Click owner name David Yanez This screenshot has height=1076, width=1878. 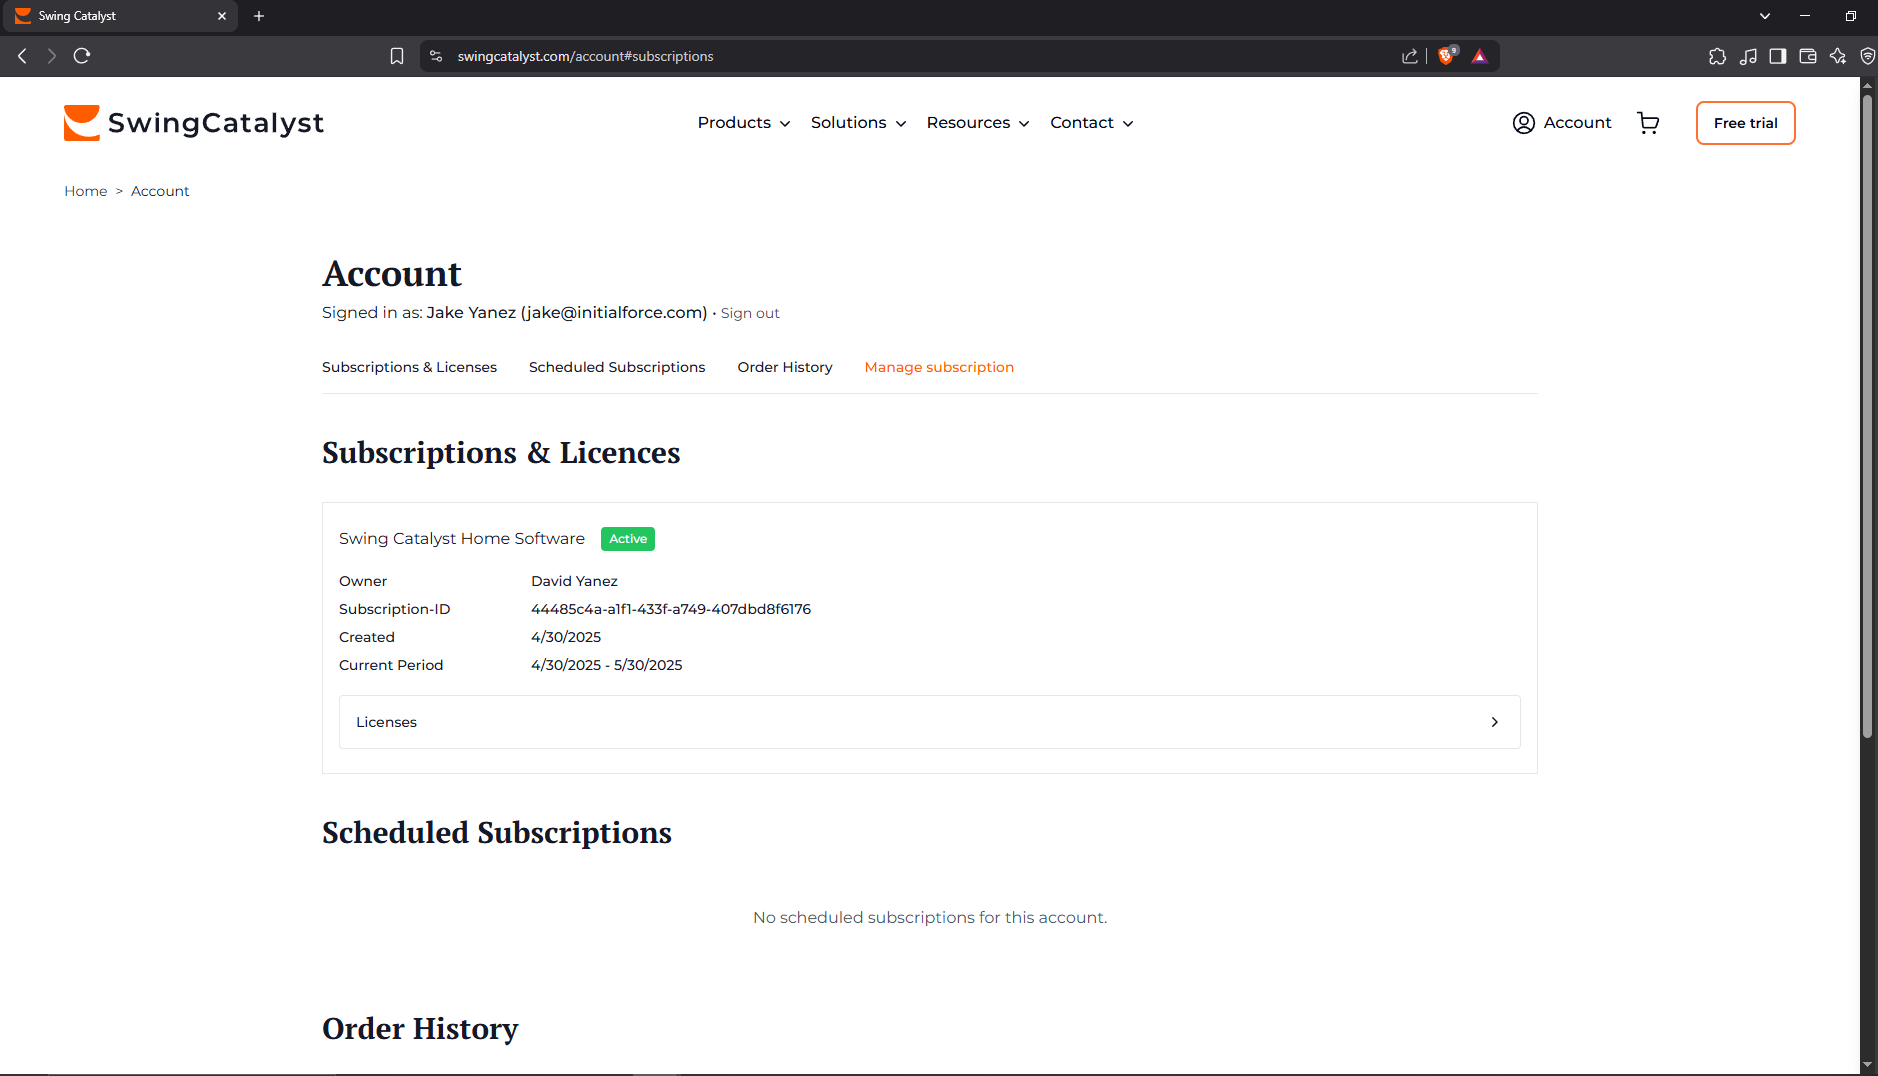(574, 581)
